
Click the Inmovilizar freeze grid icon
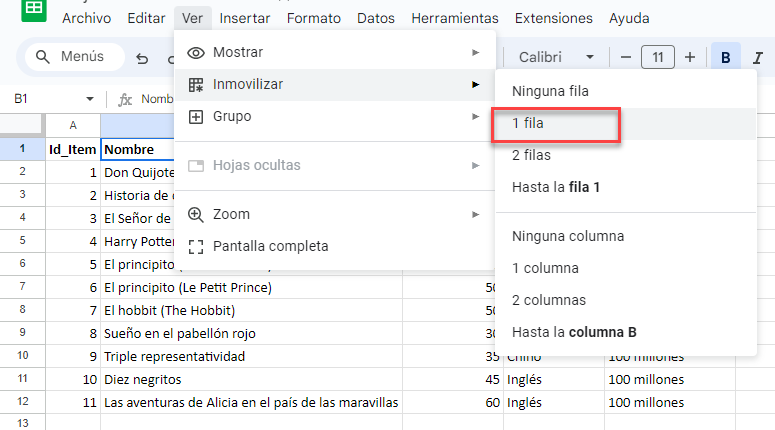click(x=196, y=85)
